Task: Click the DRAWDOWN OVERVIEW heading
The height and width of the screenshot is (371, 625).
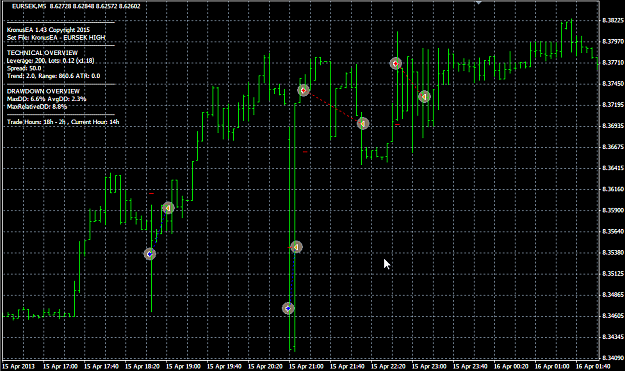Action: point(43,91)
